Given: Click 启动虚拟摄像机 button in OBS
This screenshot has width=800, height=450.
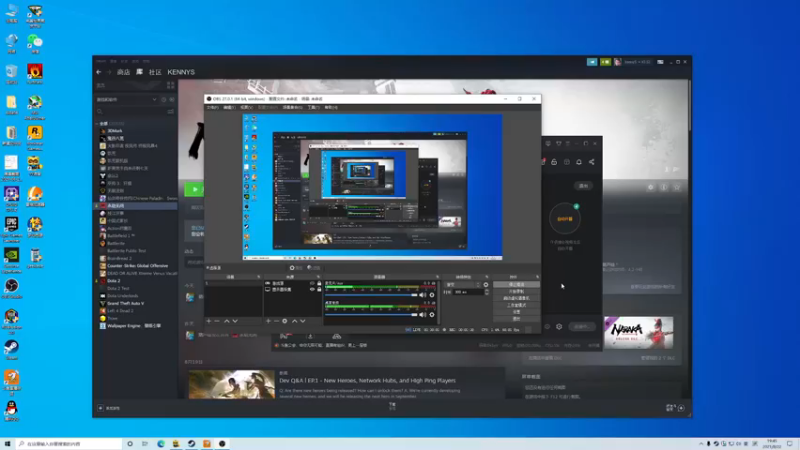Looking at the screenshot, I should pyautogui.click(x=516, y=298).
